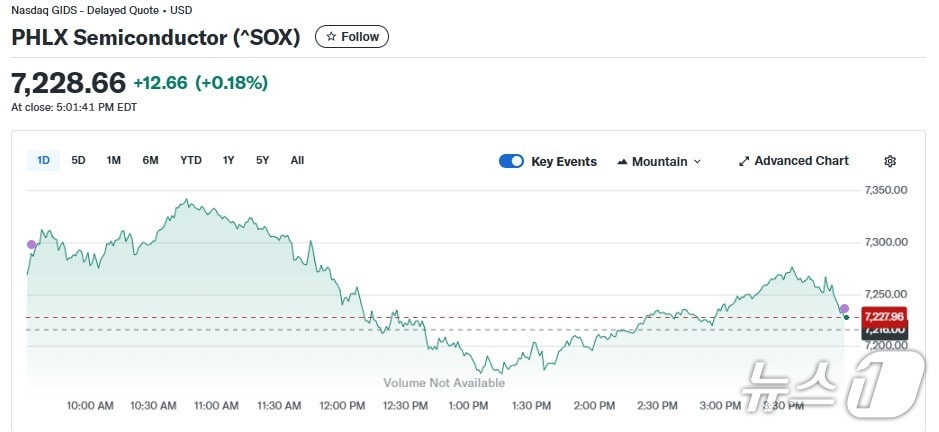The height and width of the screenshot is (432, 939).
Task: Click the purple key event marker at market open
Action: (x=31, y=244)
